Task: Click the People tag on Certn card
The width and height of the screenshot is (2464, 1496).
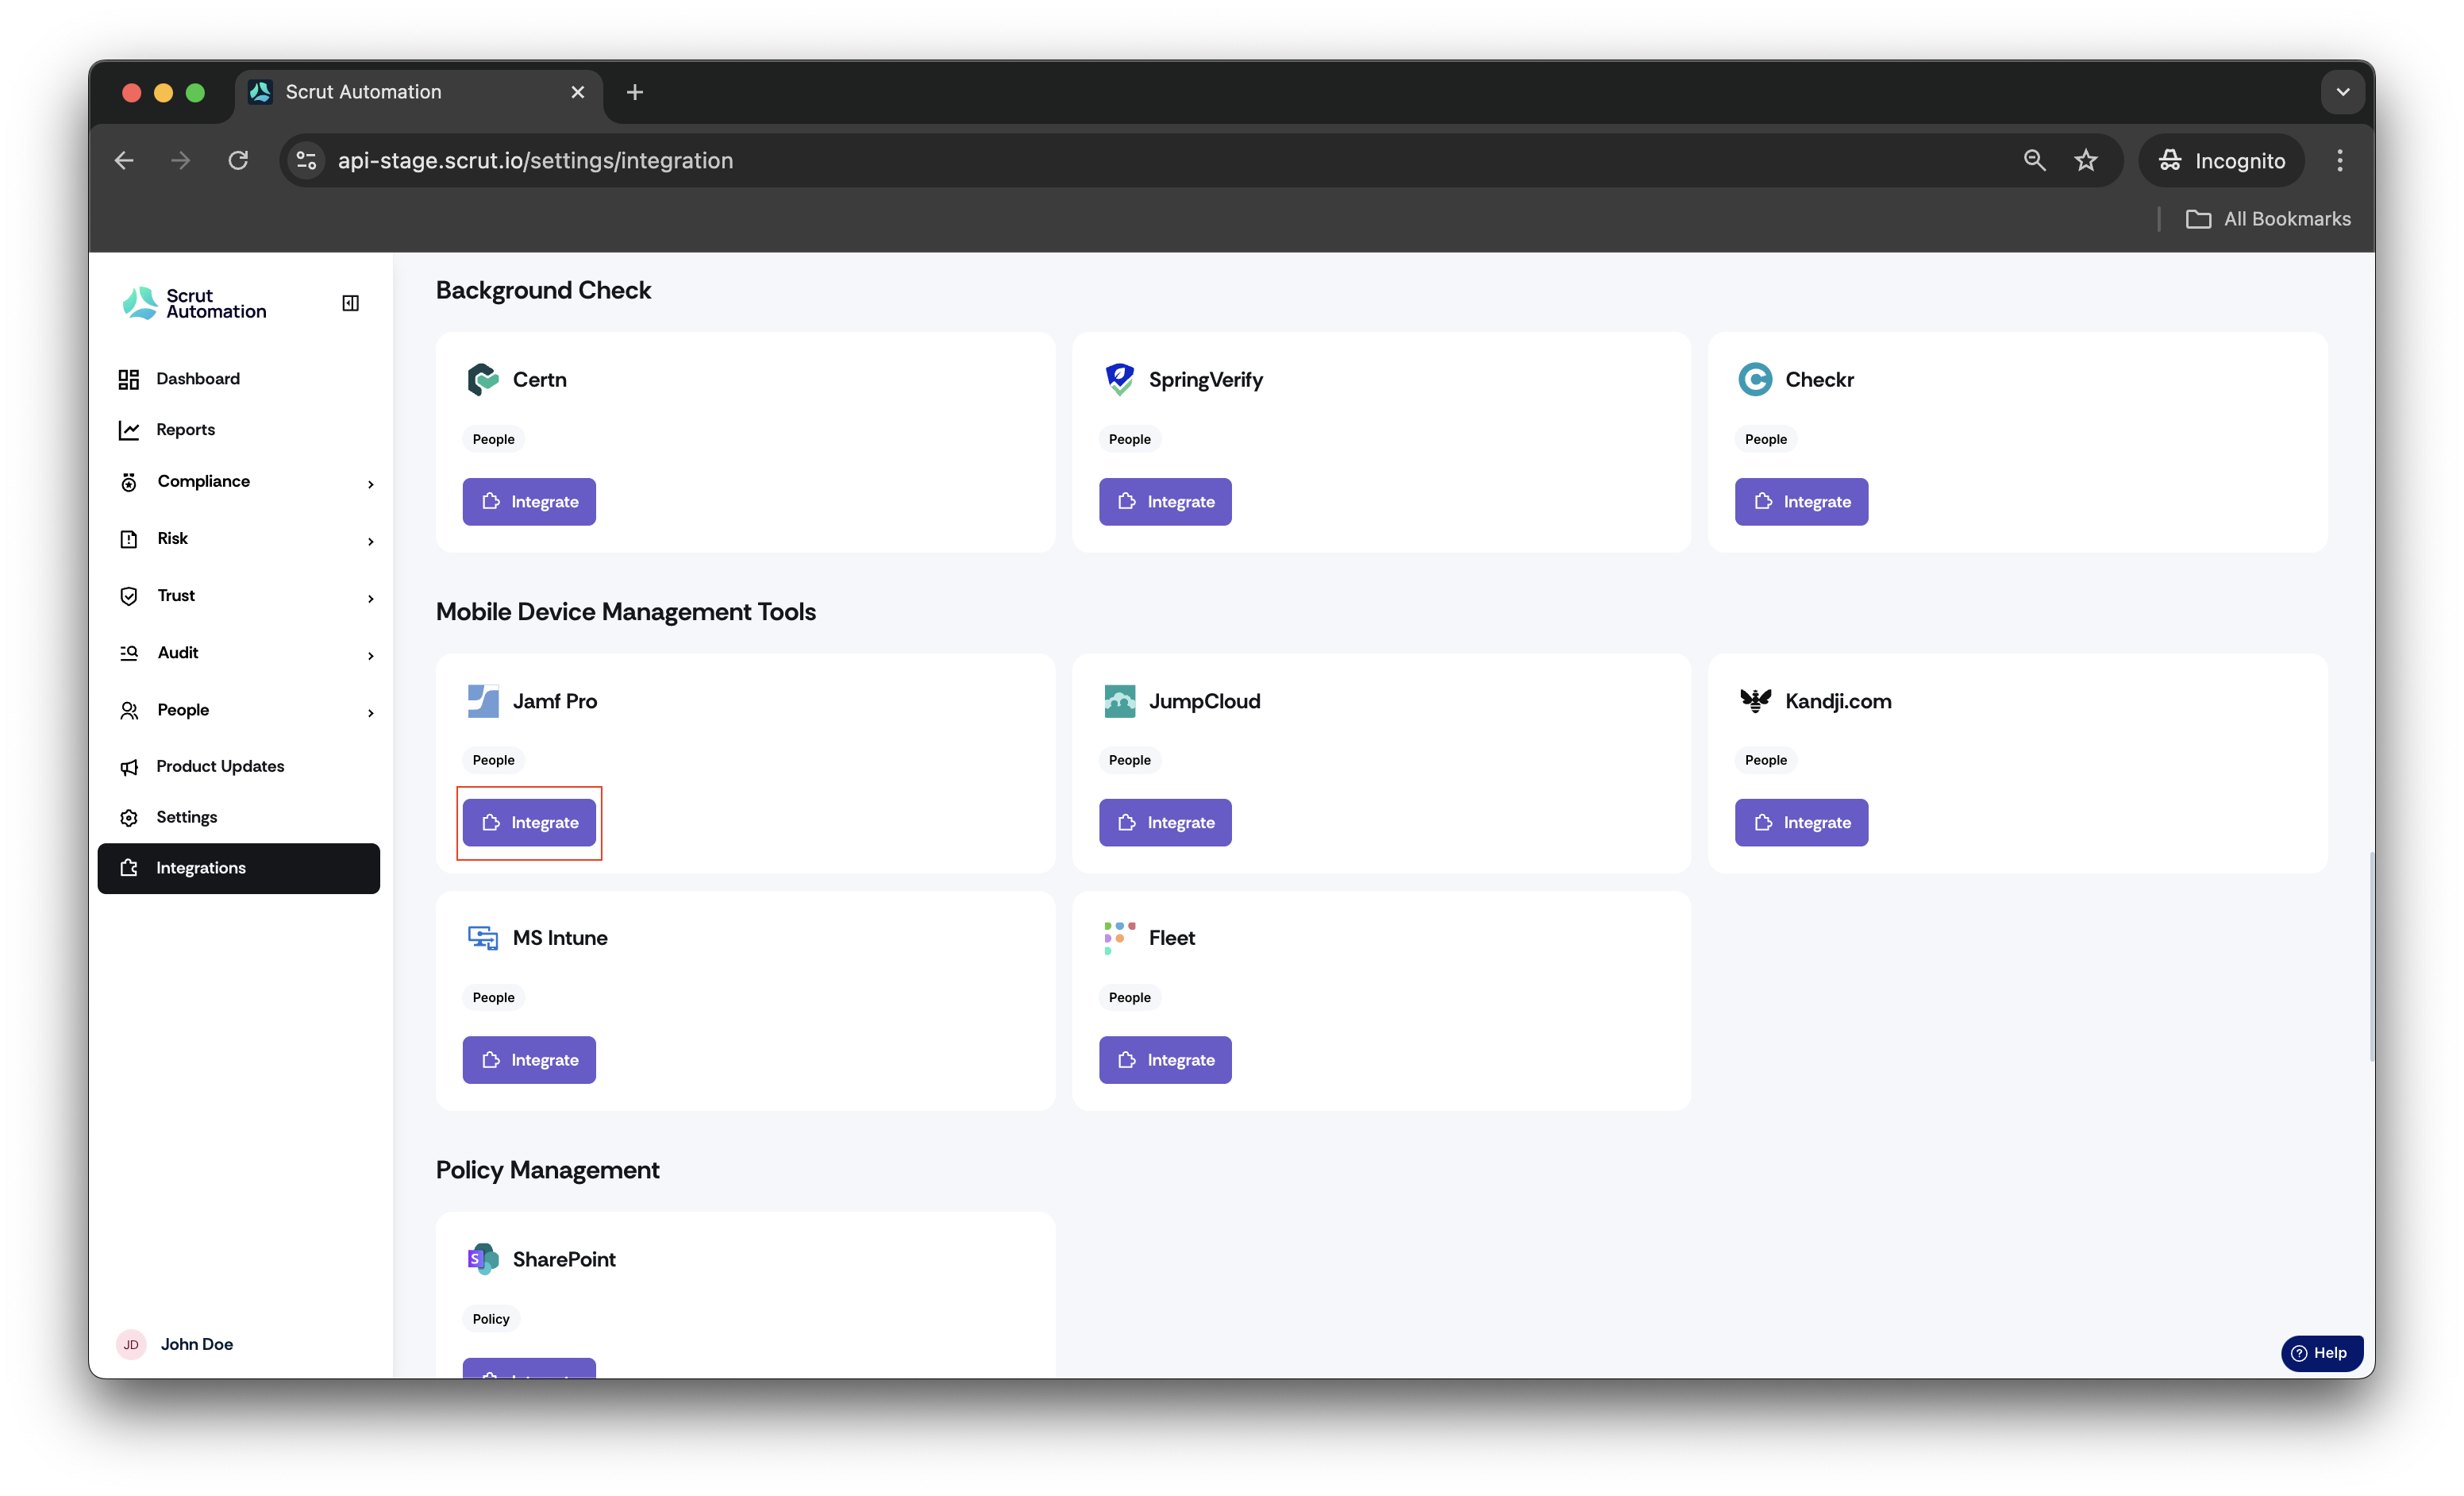Action: pyautogui.click(x=493, y=440)
